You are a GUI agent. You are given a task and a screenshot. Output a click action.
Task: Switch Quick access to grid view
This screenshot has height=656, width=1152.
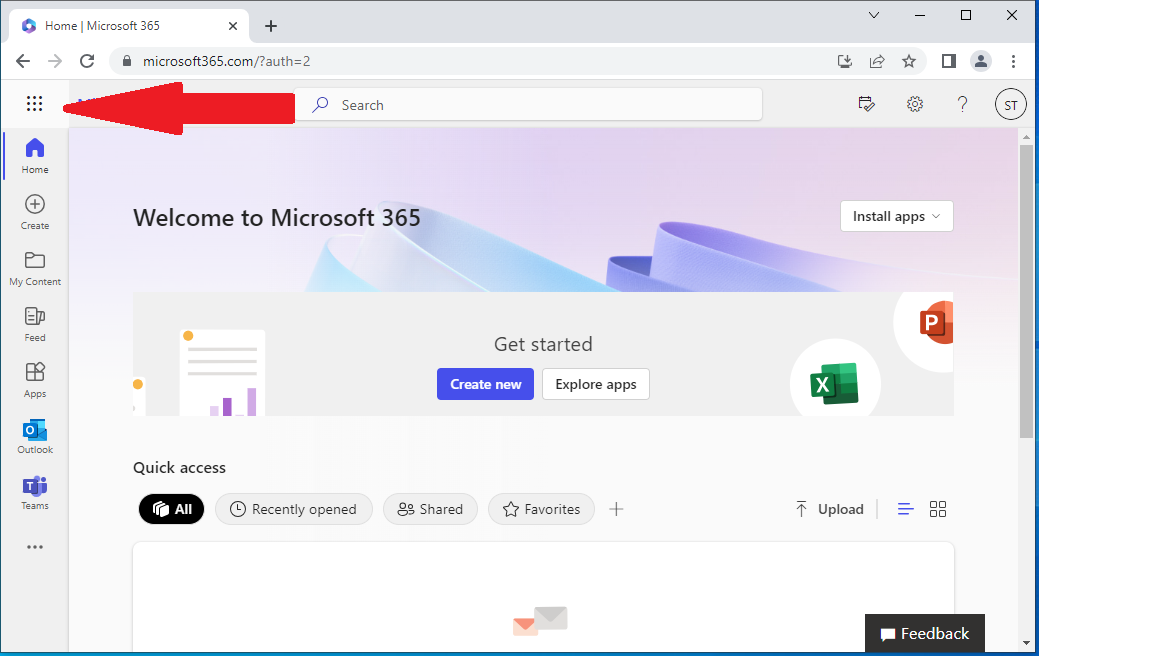point(938,509)
